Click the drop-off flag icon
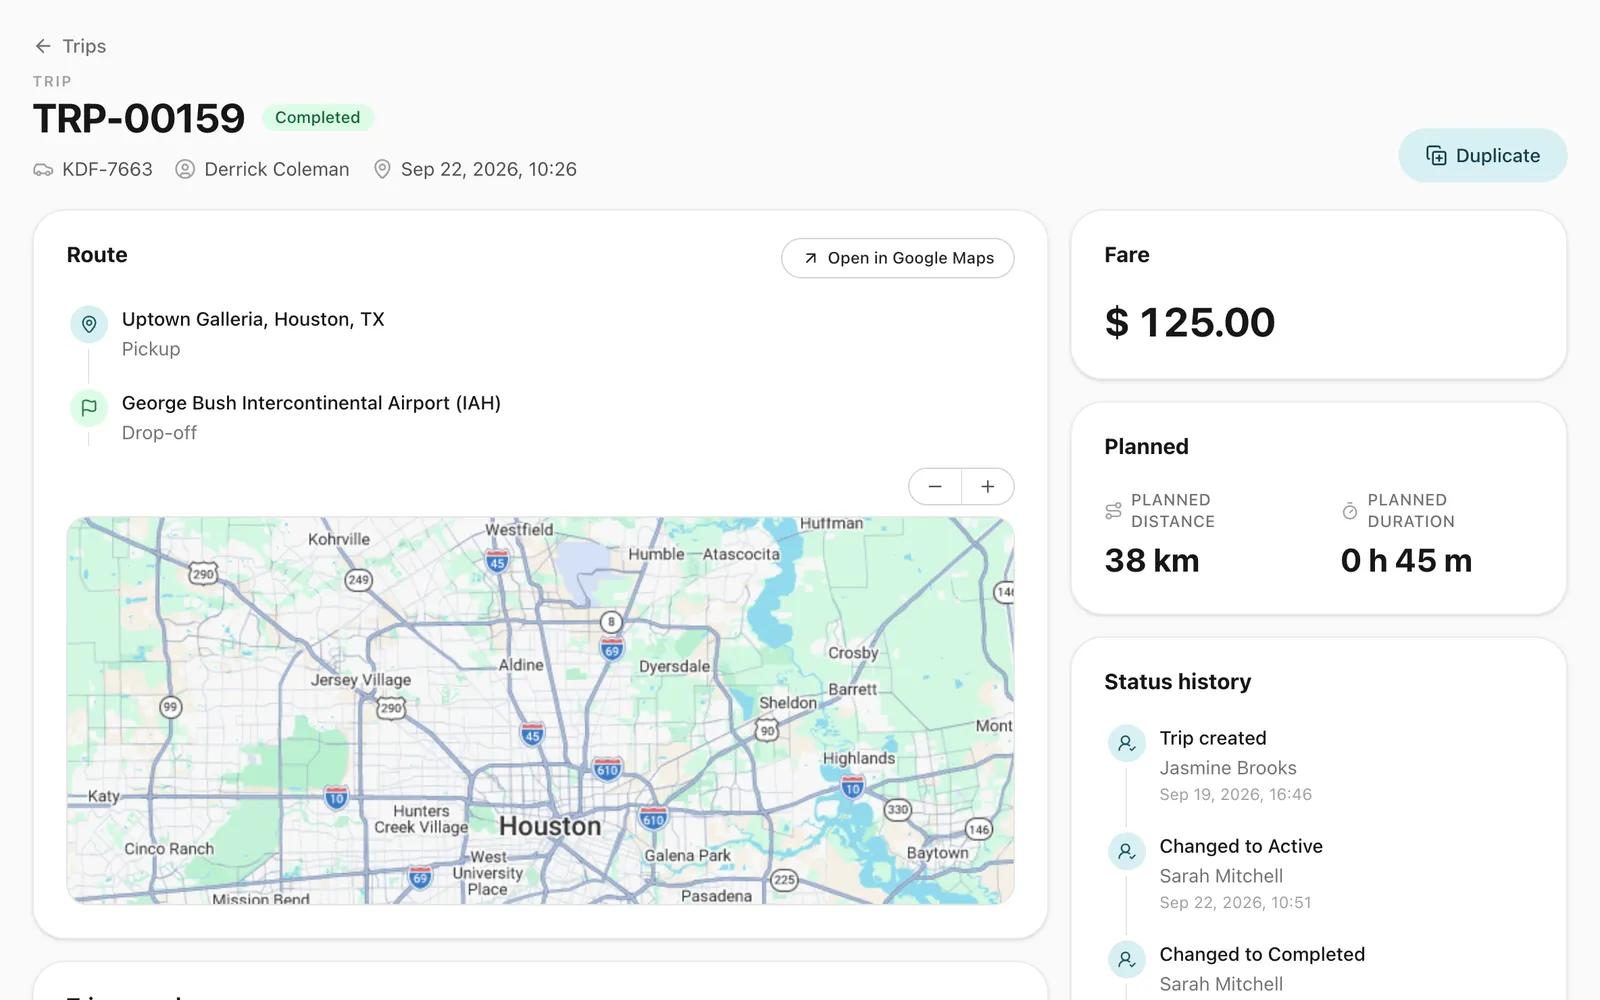 click(x=89, y=408)
